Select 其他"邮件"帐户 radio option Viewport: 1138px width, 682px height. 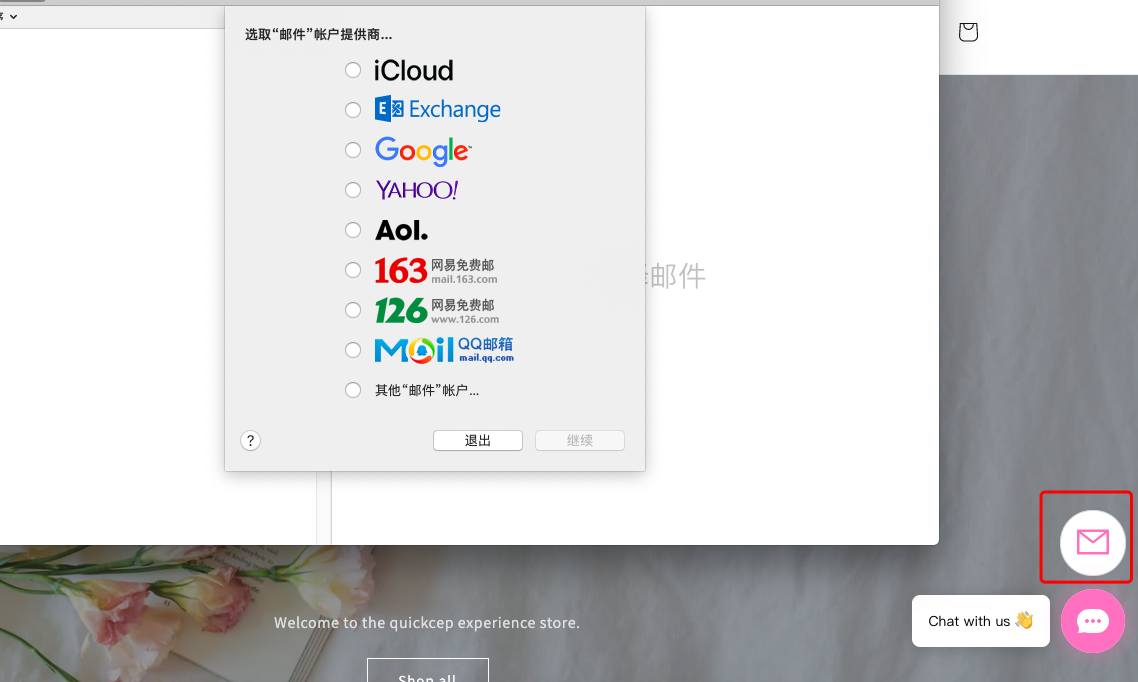click(353, 390)
